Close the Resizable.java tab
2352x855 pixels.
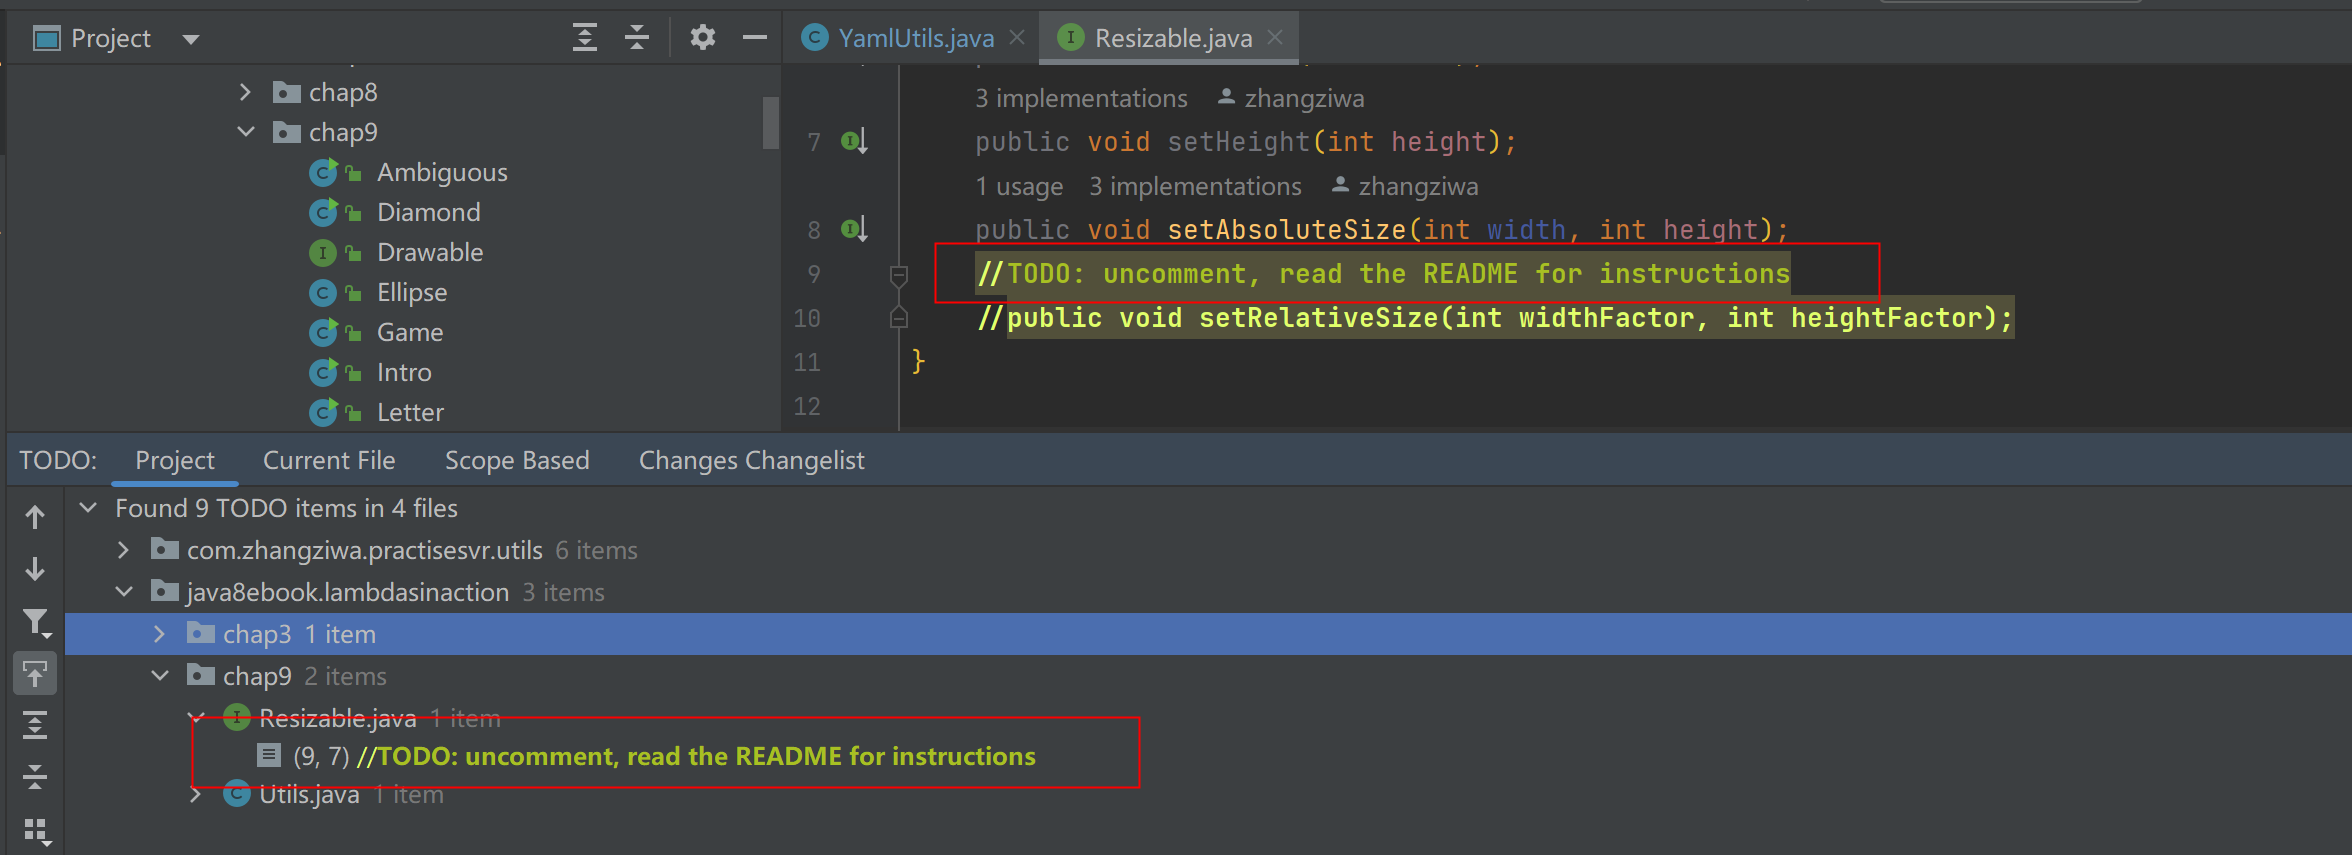click(1275, 38)
